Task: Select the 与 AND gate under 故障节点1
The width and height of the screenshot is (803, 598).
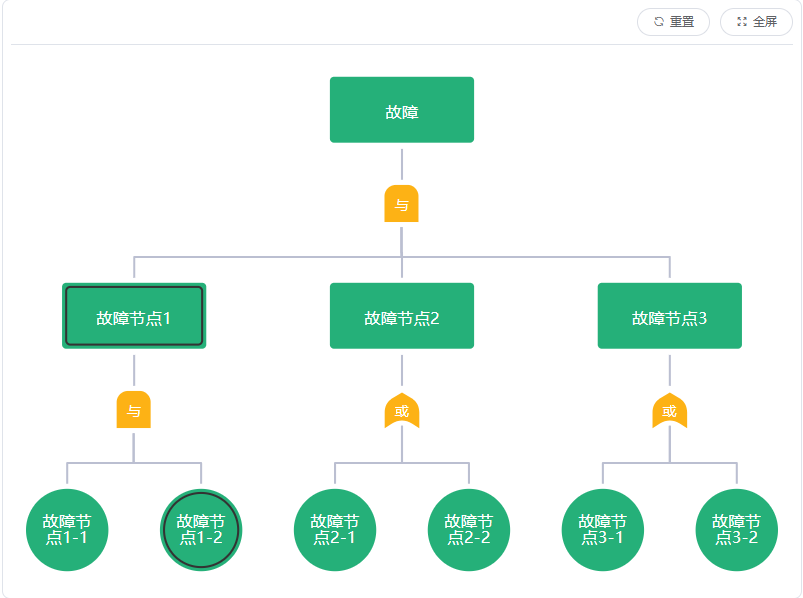Action: point(133,410)
